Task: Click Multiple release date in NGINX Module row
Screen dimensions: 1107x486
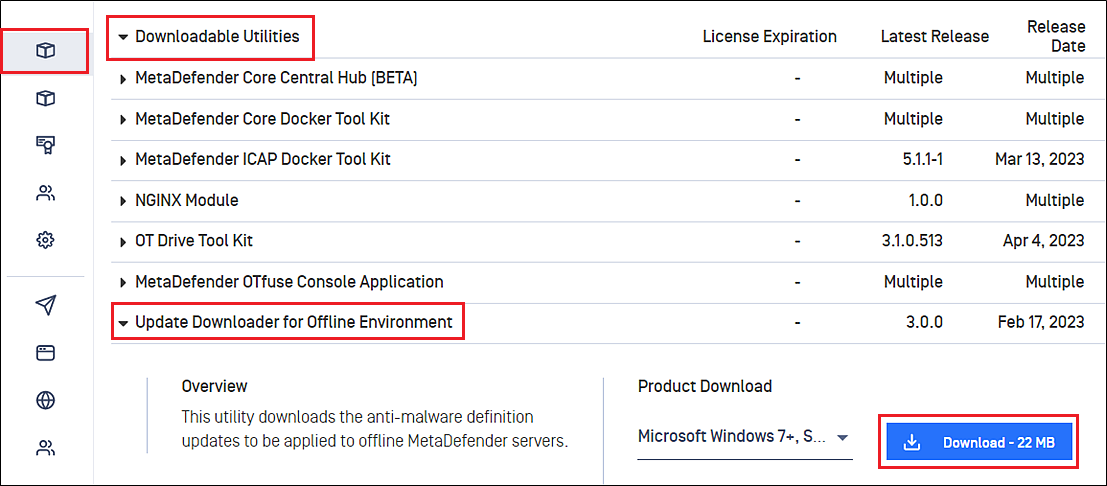Action: [1055, 201]
